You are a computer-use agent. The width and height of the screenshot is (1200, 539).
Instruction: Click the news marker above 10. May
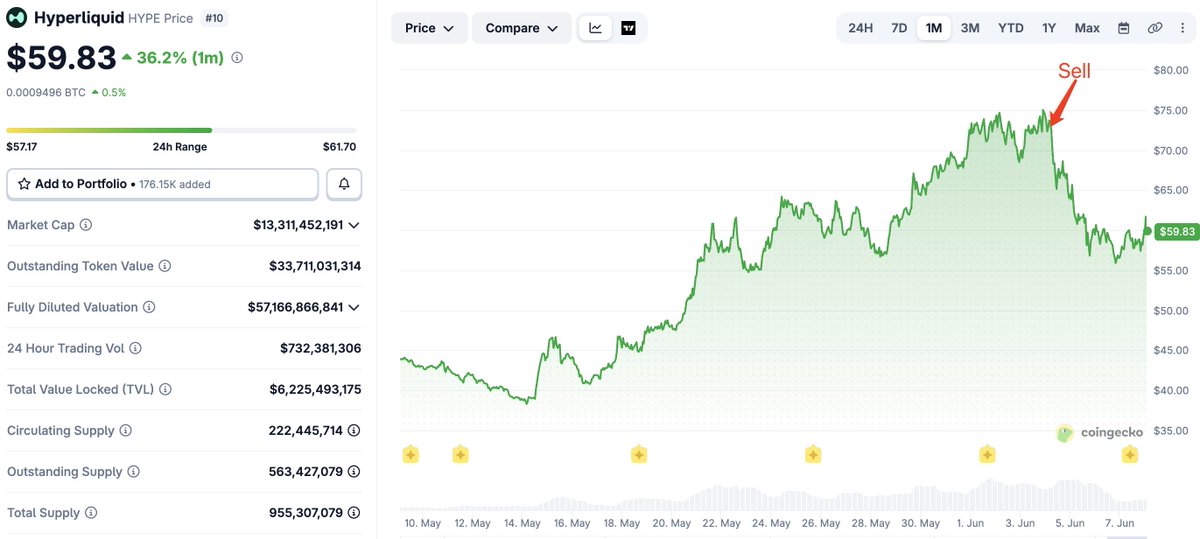click(x=410, y=455)
